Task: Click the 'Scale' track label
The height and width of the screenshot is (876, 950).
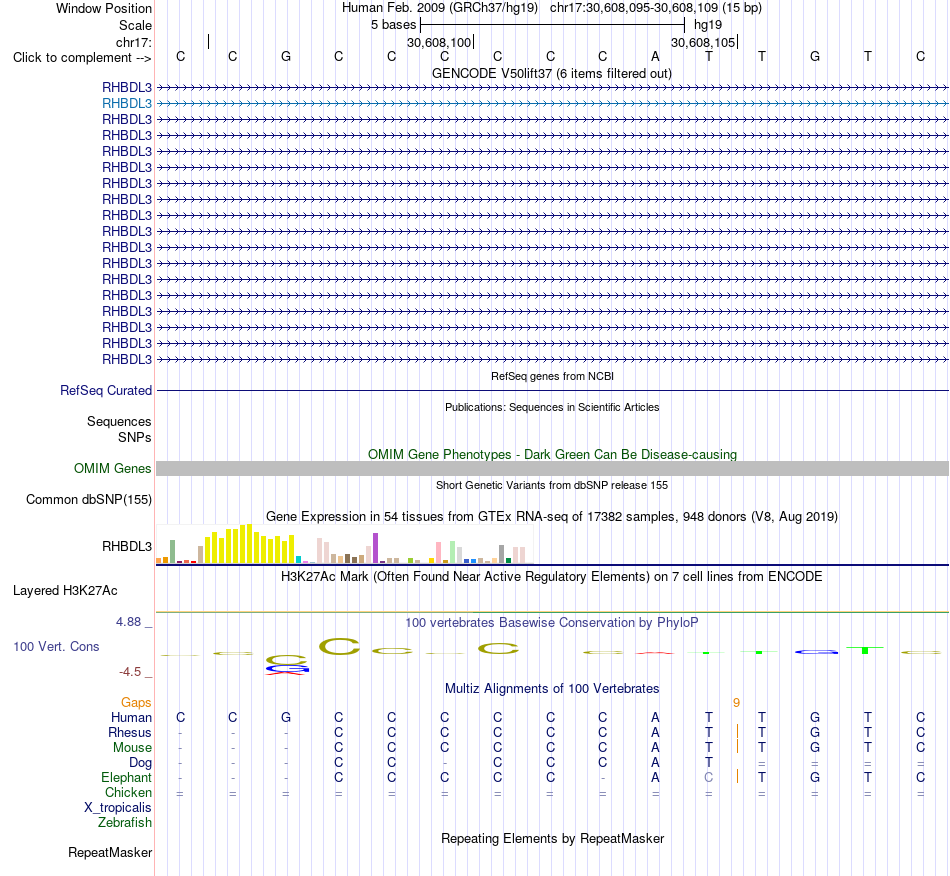Action: 135,25
